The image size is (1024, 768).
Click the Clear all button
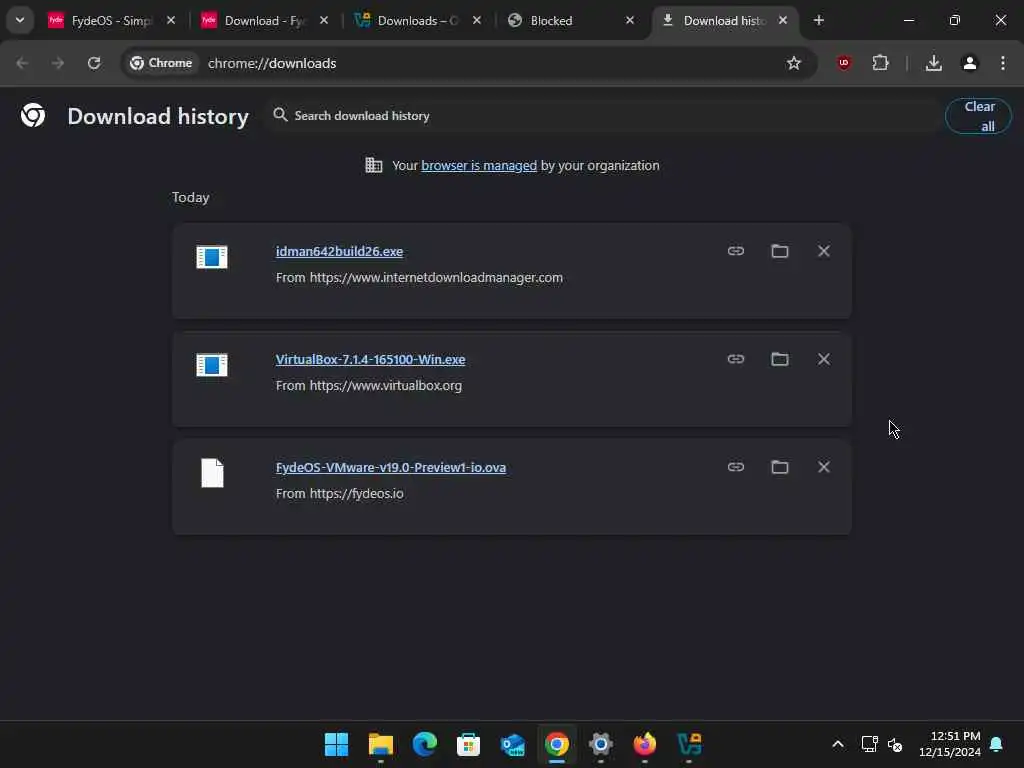pos(978,116)
